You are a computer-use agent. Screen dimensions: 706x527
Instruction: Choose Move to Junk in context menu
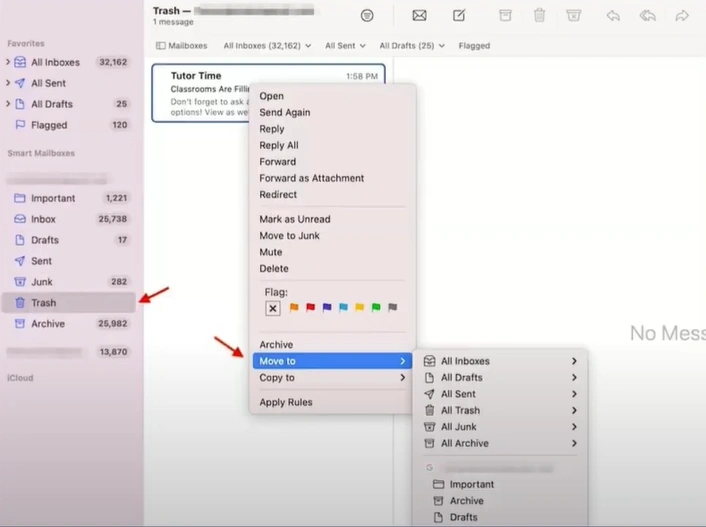[x=332, y=236]
